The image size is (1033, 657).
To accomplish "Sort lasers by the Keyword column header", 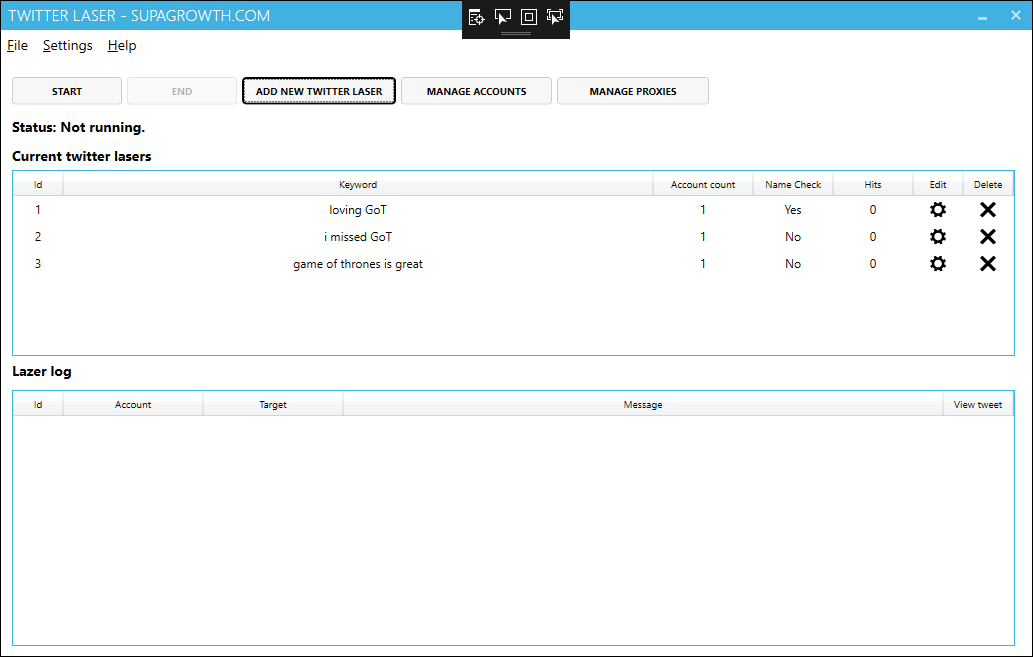I will tap(358, 185).
